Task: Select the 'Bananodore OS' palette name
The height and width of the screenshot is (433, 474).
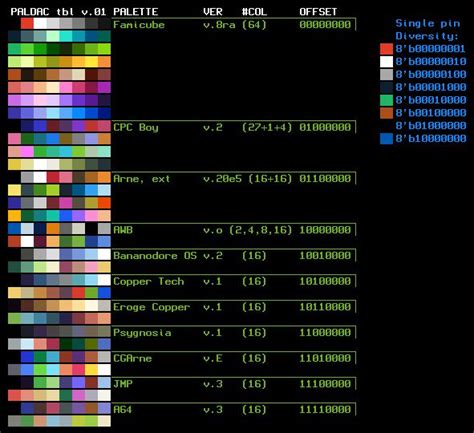Action: point(155,256)
